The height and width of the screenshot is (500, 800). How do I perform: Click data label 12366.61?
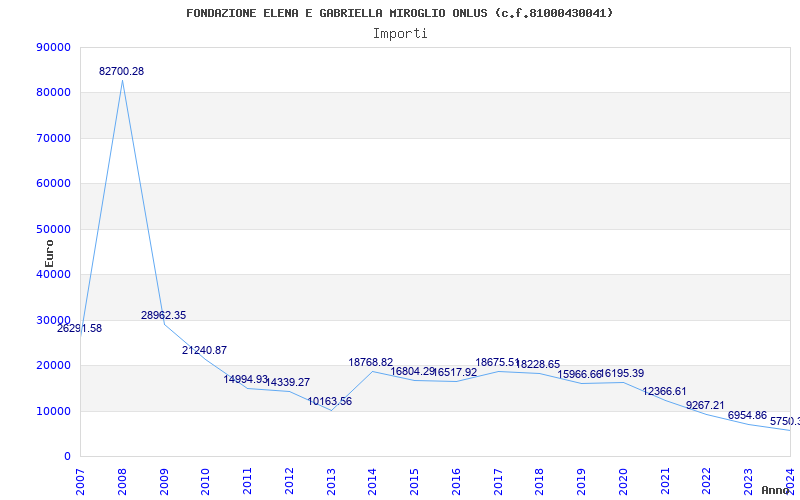click(664, 391)
